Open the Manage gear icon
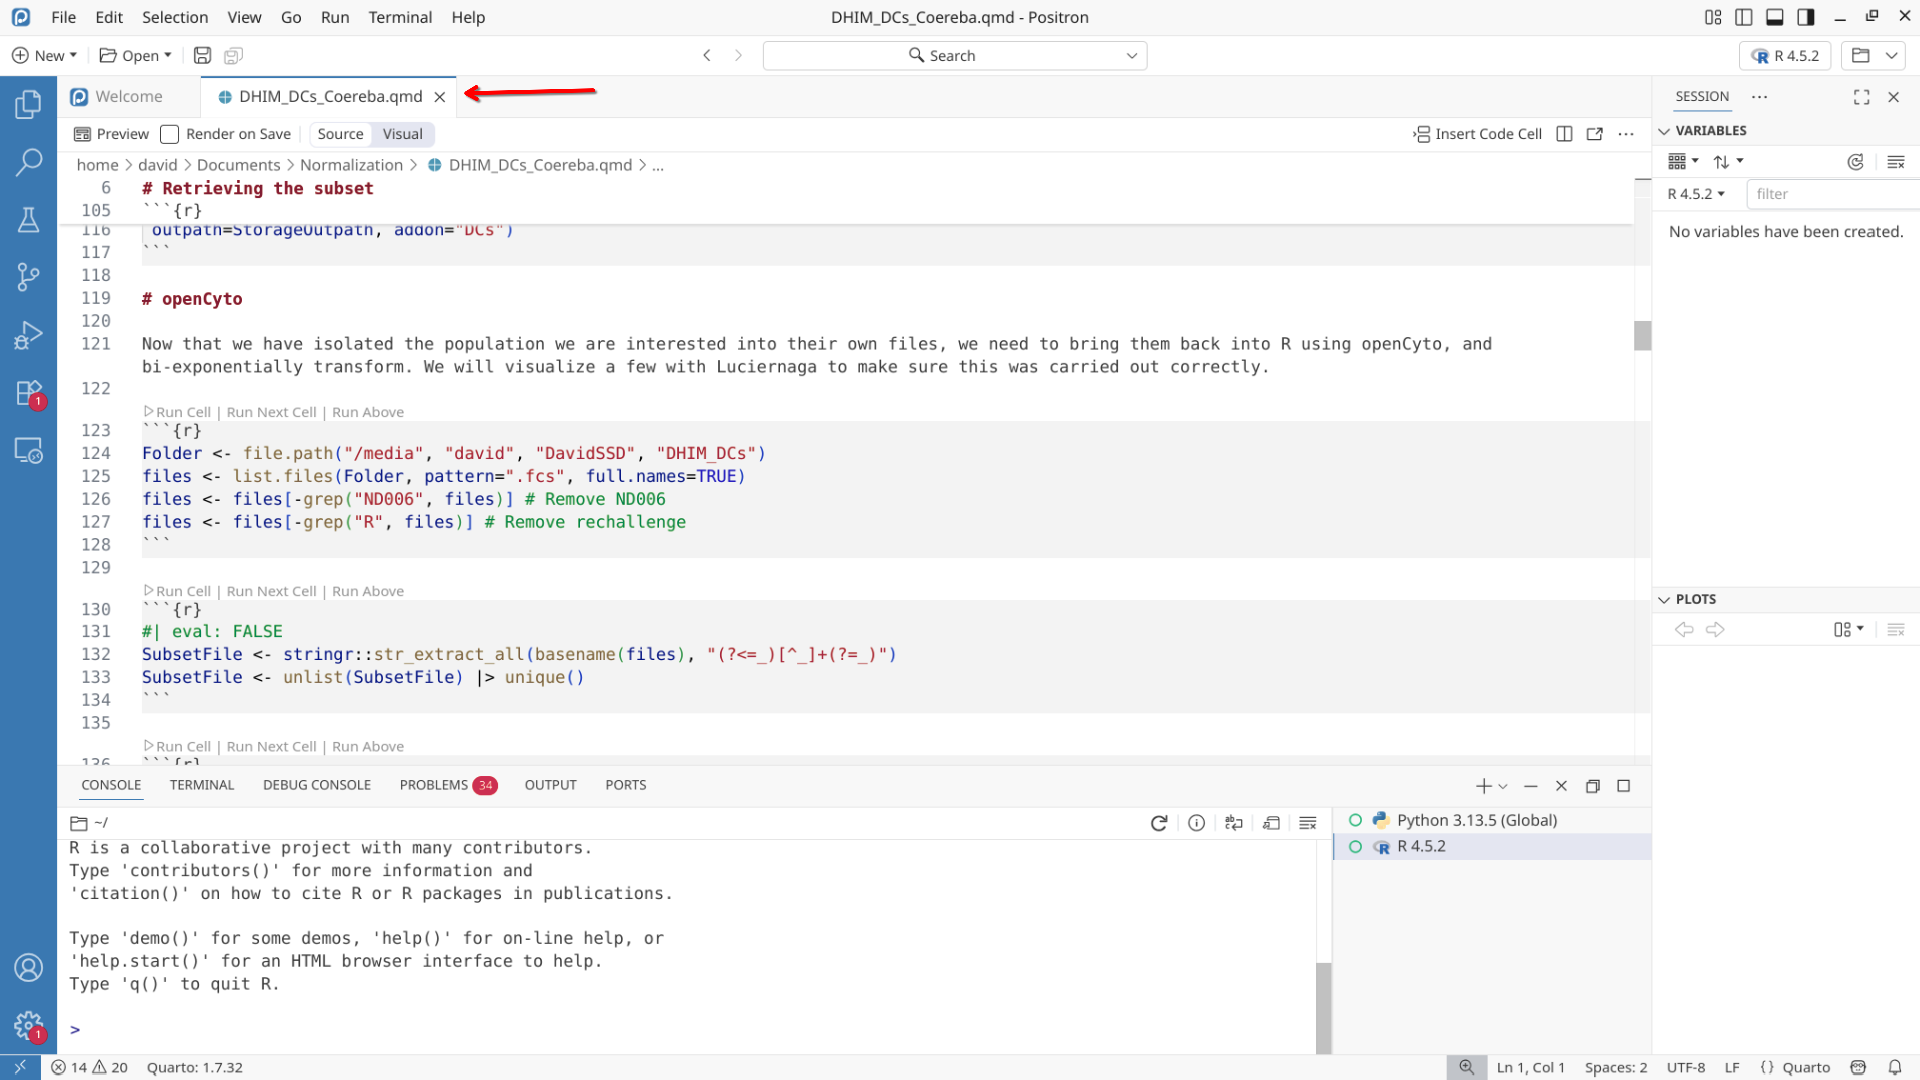1920x1080 pixels. point(28,1025)
